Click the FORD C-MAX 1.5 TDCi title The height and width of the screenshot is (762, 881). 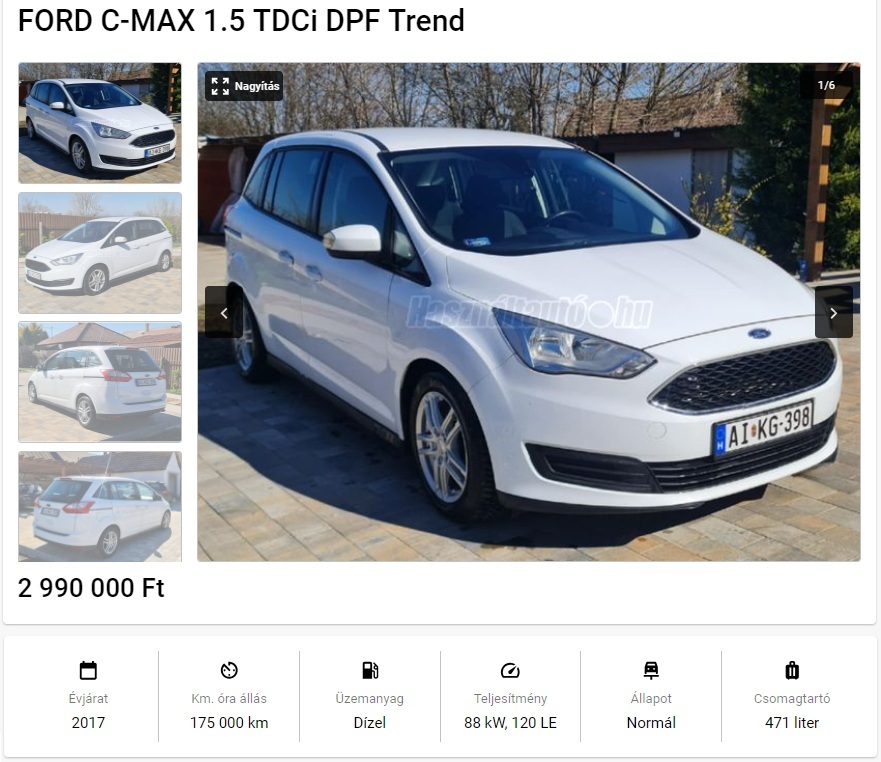point(241,21)
